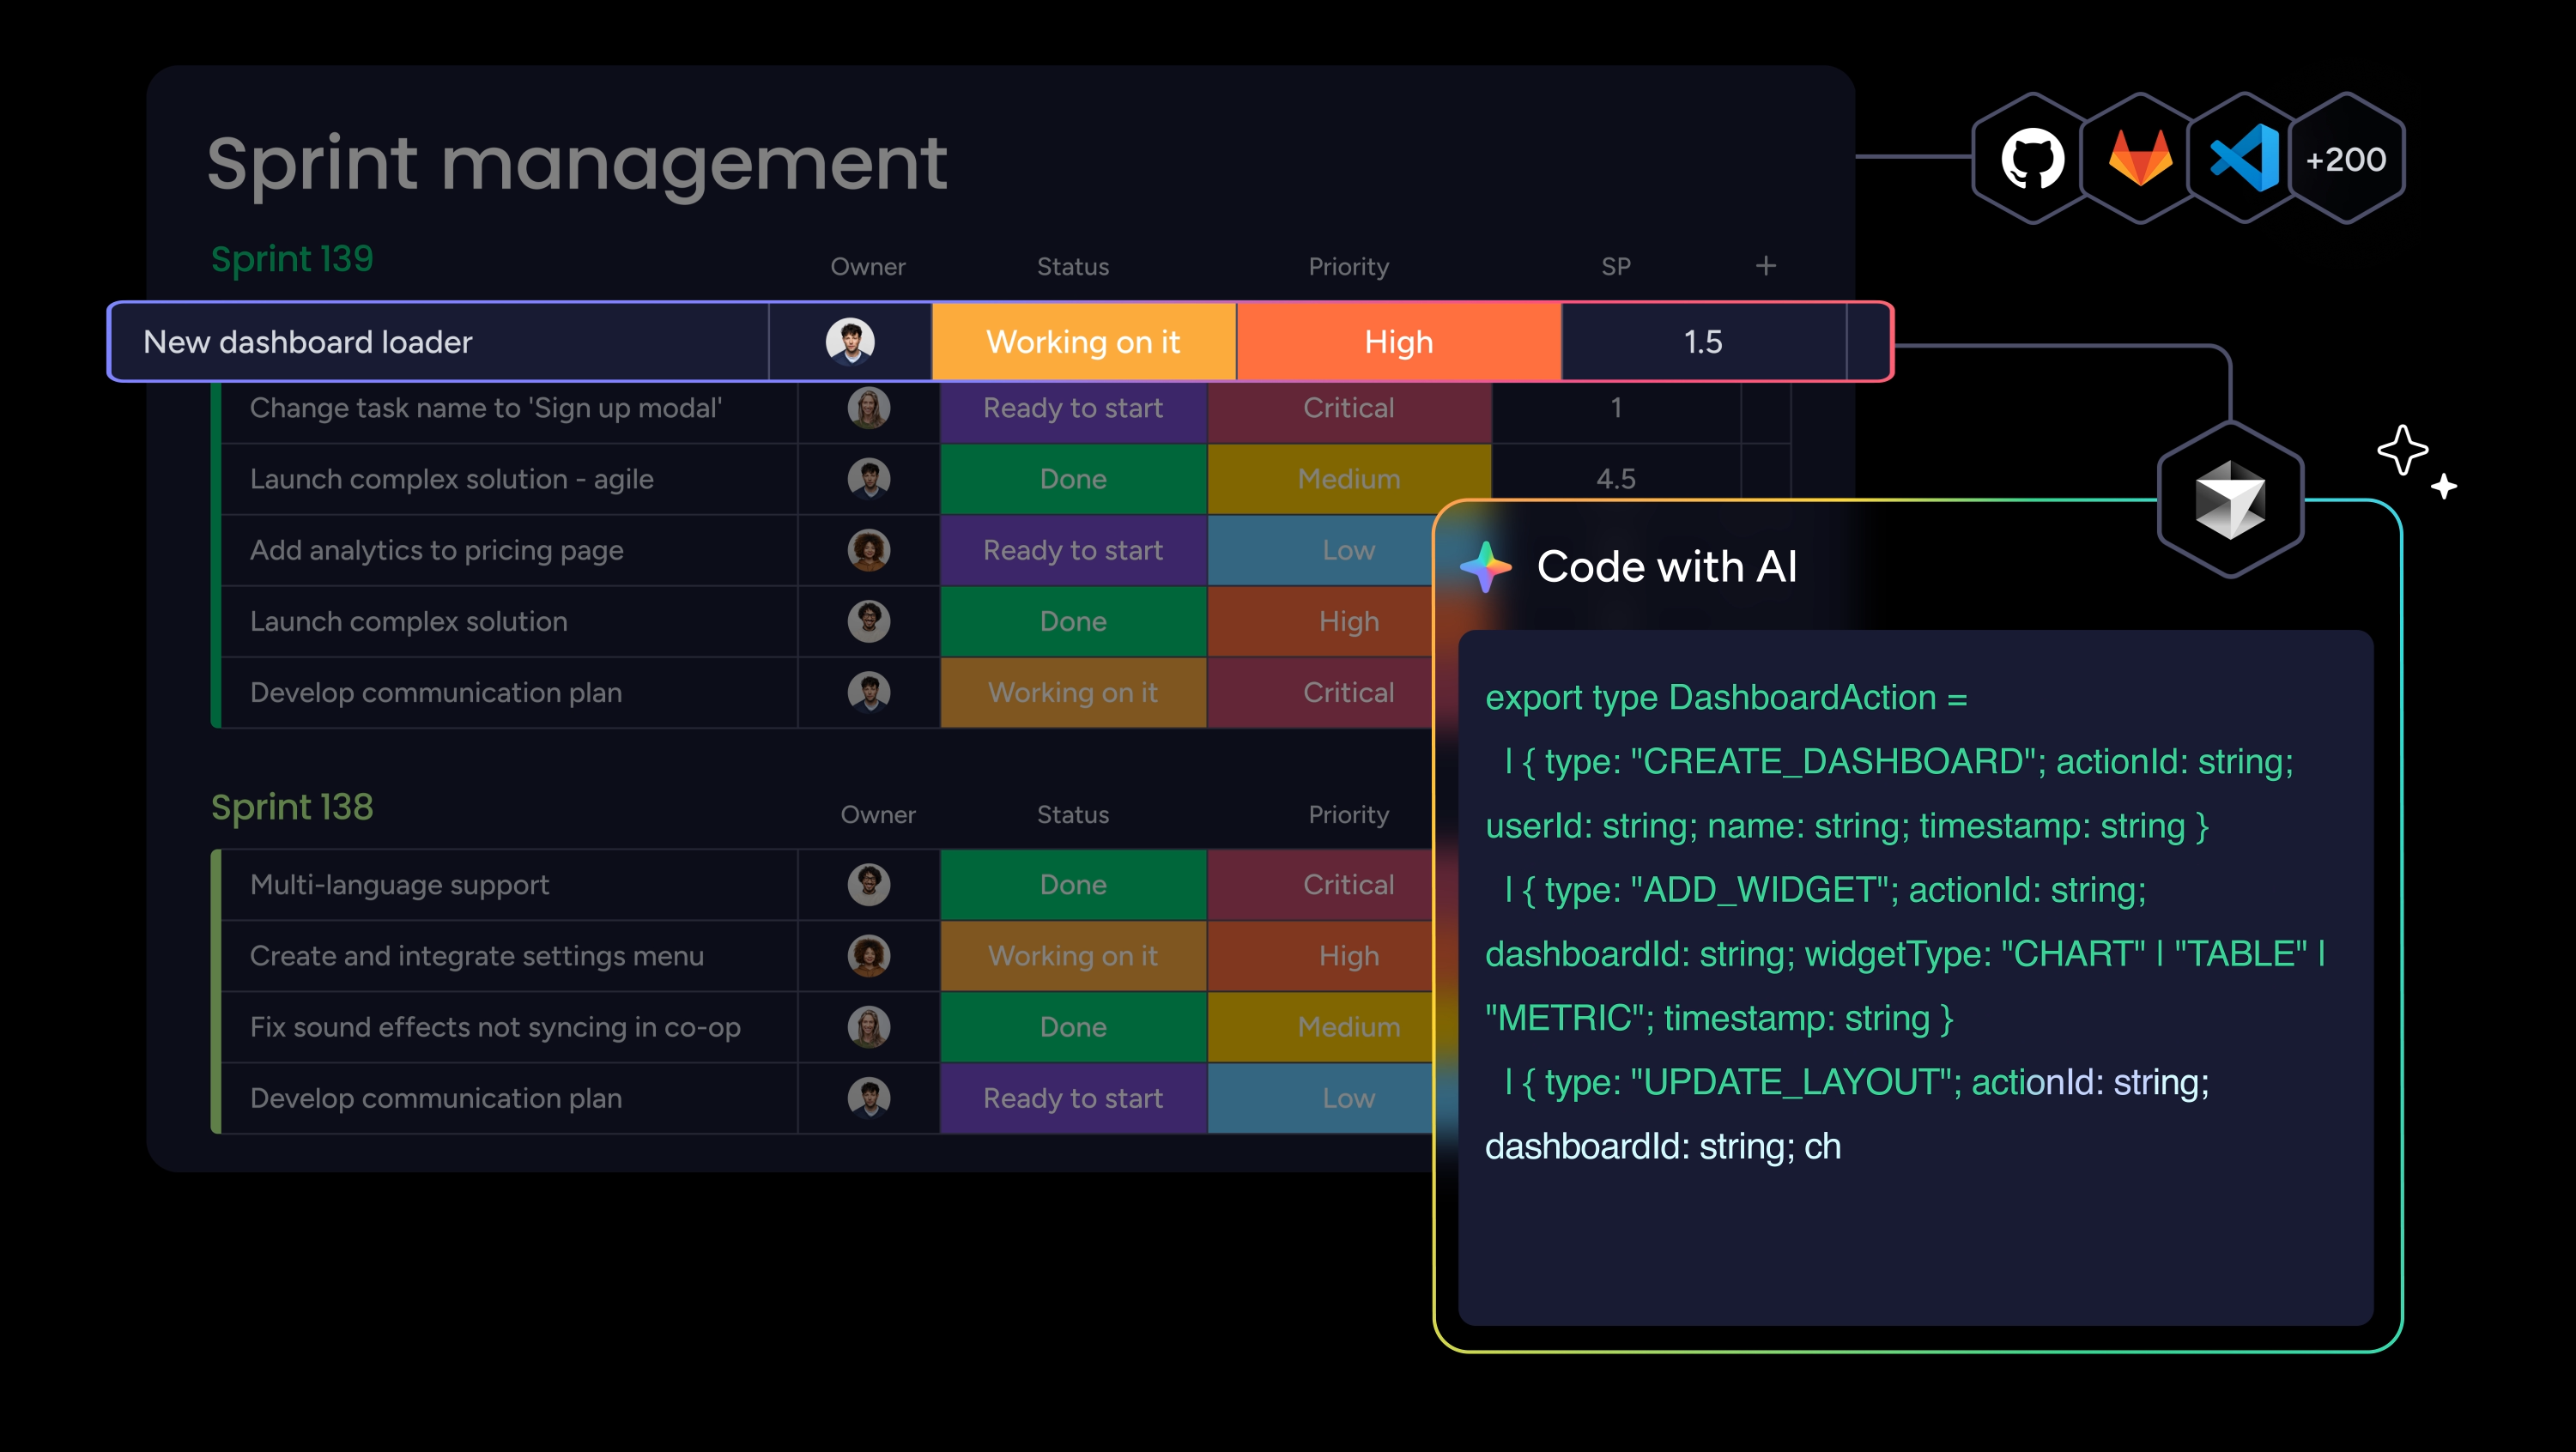Click the GitHub integration hexagon icon
Image resolution: width=2576 pixels, height=1452 pixels.
click(2032, 159)
